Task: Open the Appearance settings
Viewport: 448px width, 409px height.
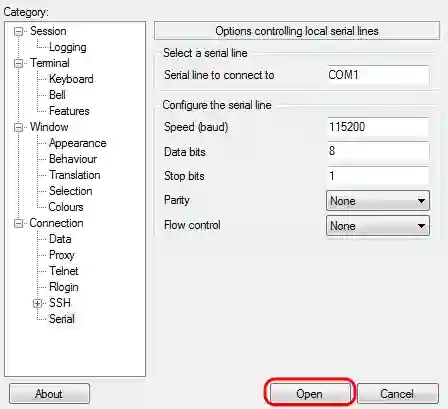Action: (x=78, y=143)
